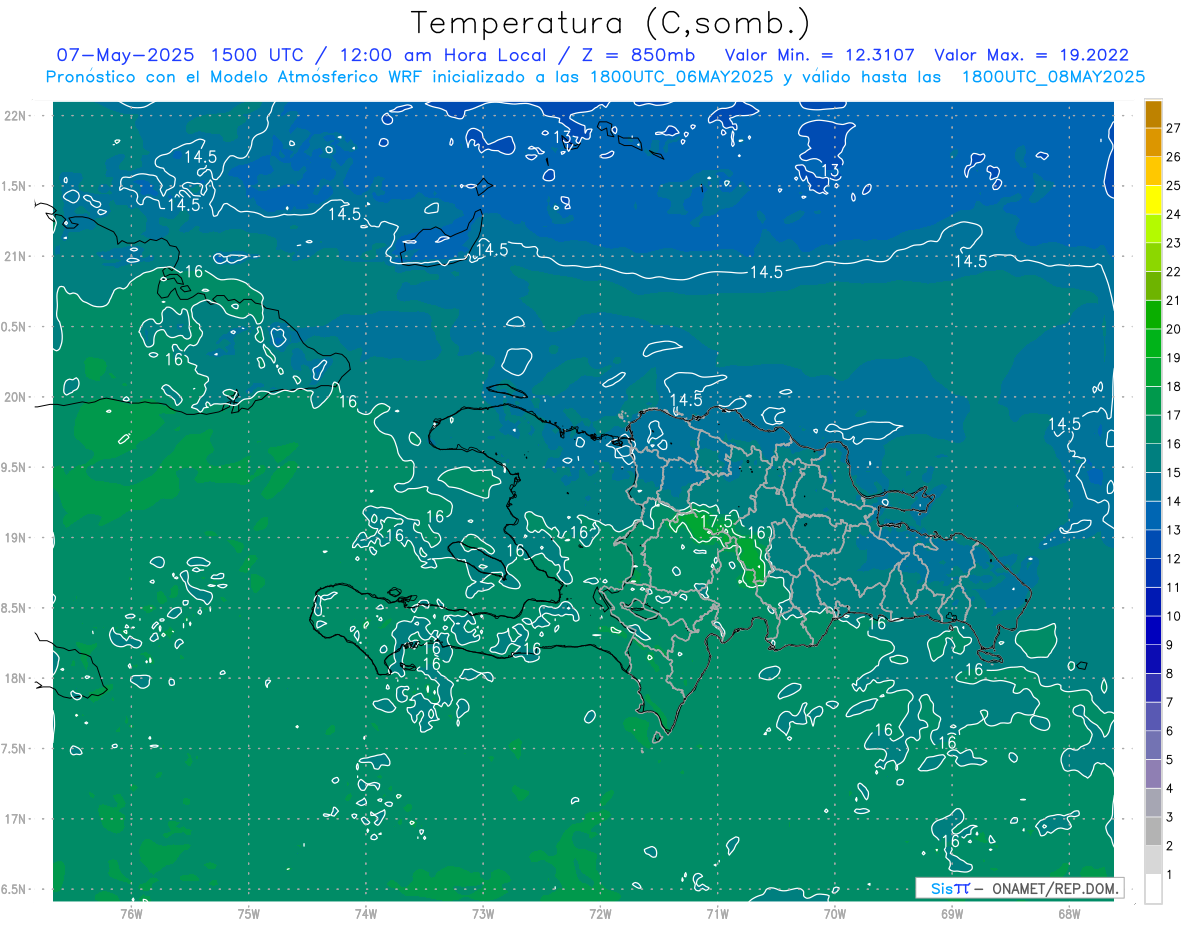This screenshot has width=1200, height=927.
Task: Click the 'SisTT' logo text
Action: 949,888
